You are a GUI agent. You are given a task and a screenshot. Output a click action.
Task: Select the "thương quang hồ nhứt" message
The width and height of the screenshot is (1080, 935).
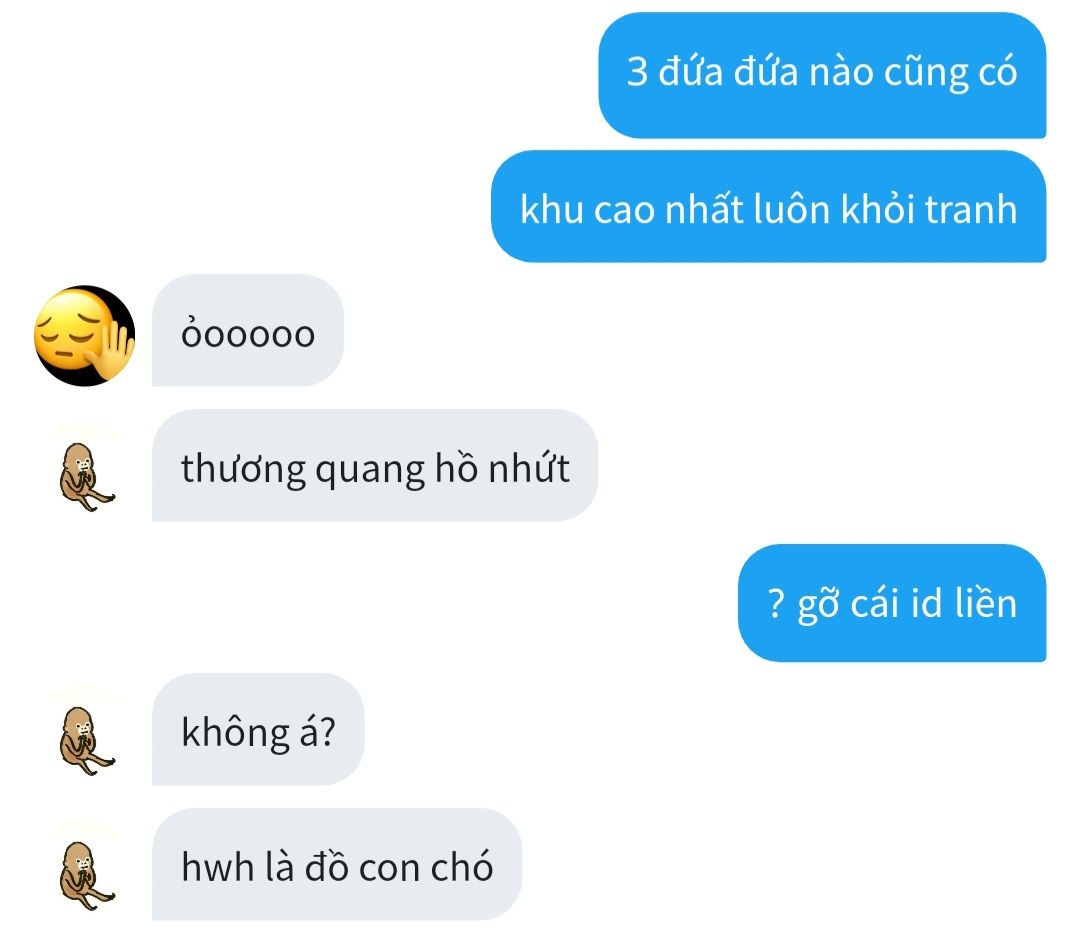(375, 465)
